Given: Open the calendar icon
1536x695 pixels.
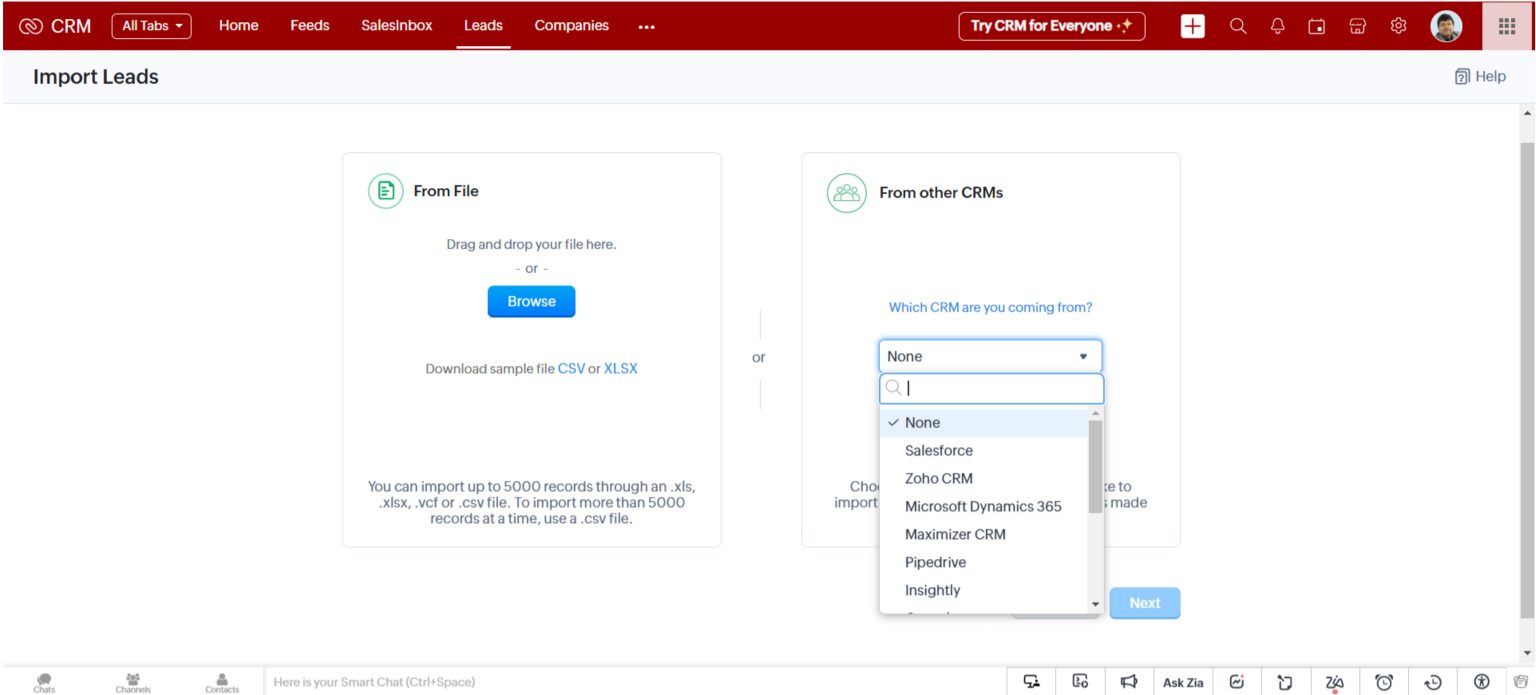Looking at the screenshot, I should pyautogui.click(x=1317, y=25).
